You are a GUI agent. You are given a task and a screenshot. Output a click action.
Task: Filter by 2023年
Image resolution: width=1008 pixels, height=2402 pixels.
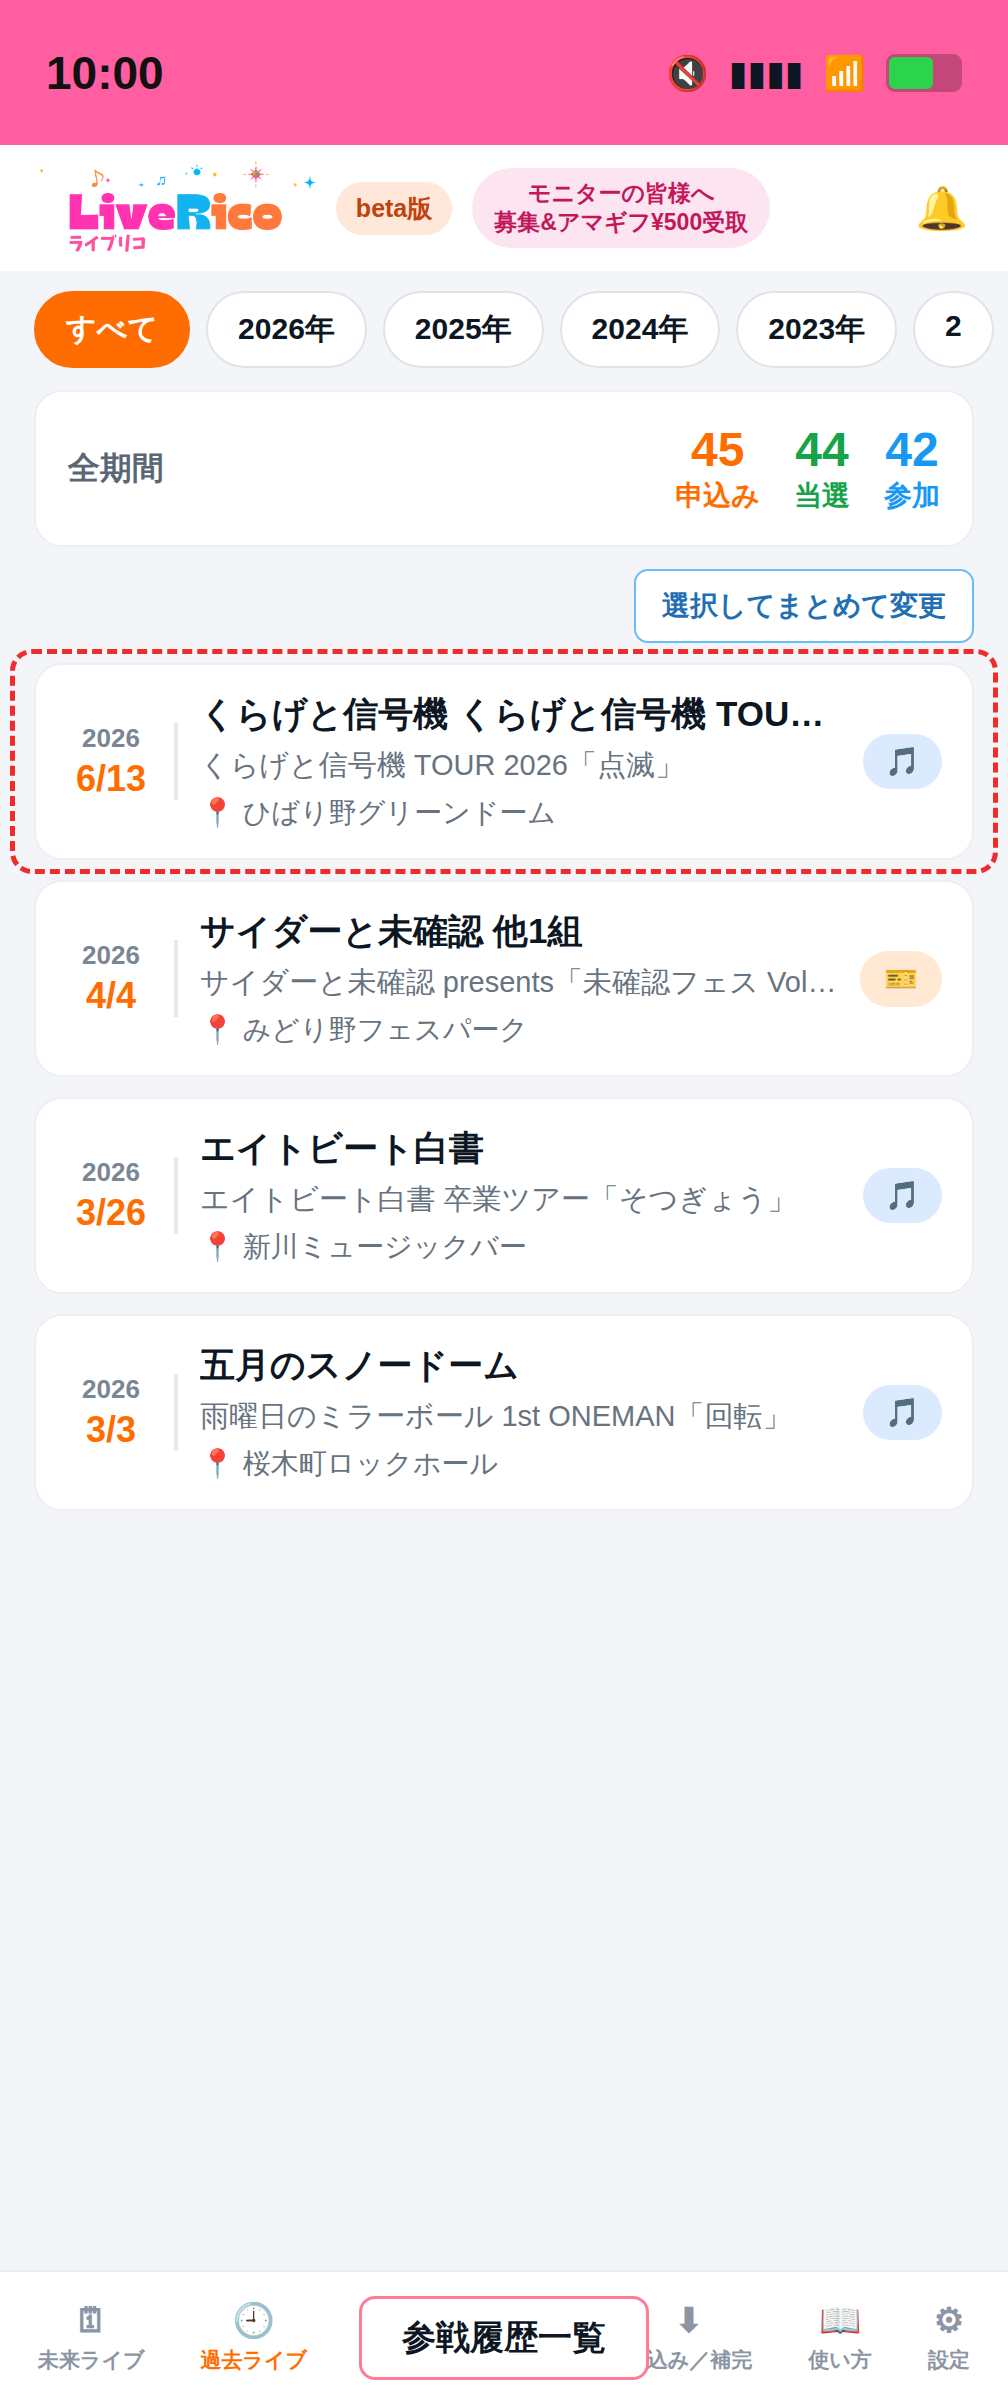816,329
